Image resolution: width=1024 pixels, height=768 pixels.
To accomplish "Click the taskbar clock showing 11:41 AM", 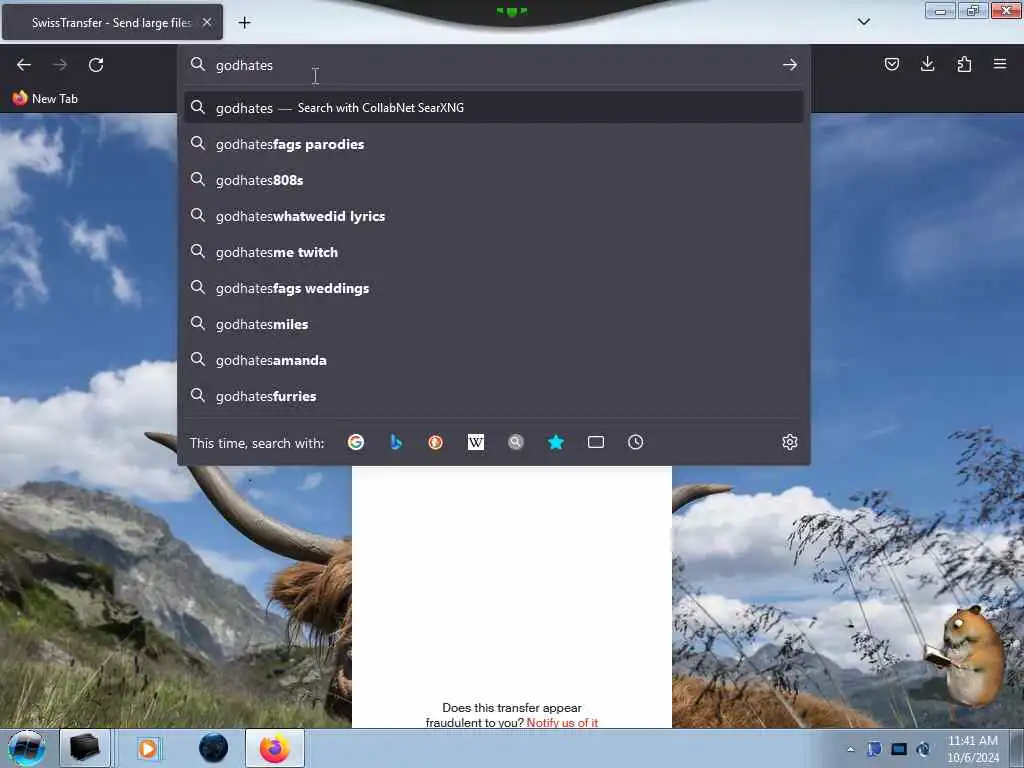I will [x=972, y=748].
